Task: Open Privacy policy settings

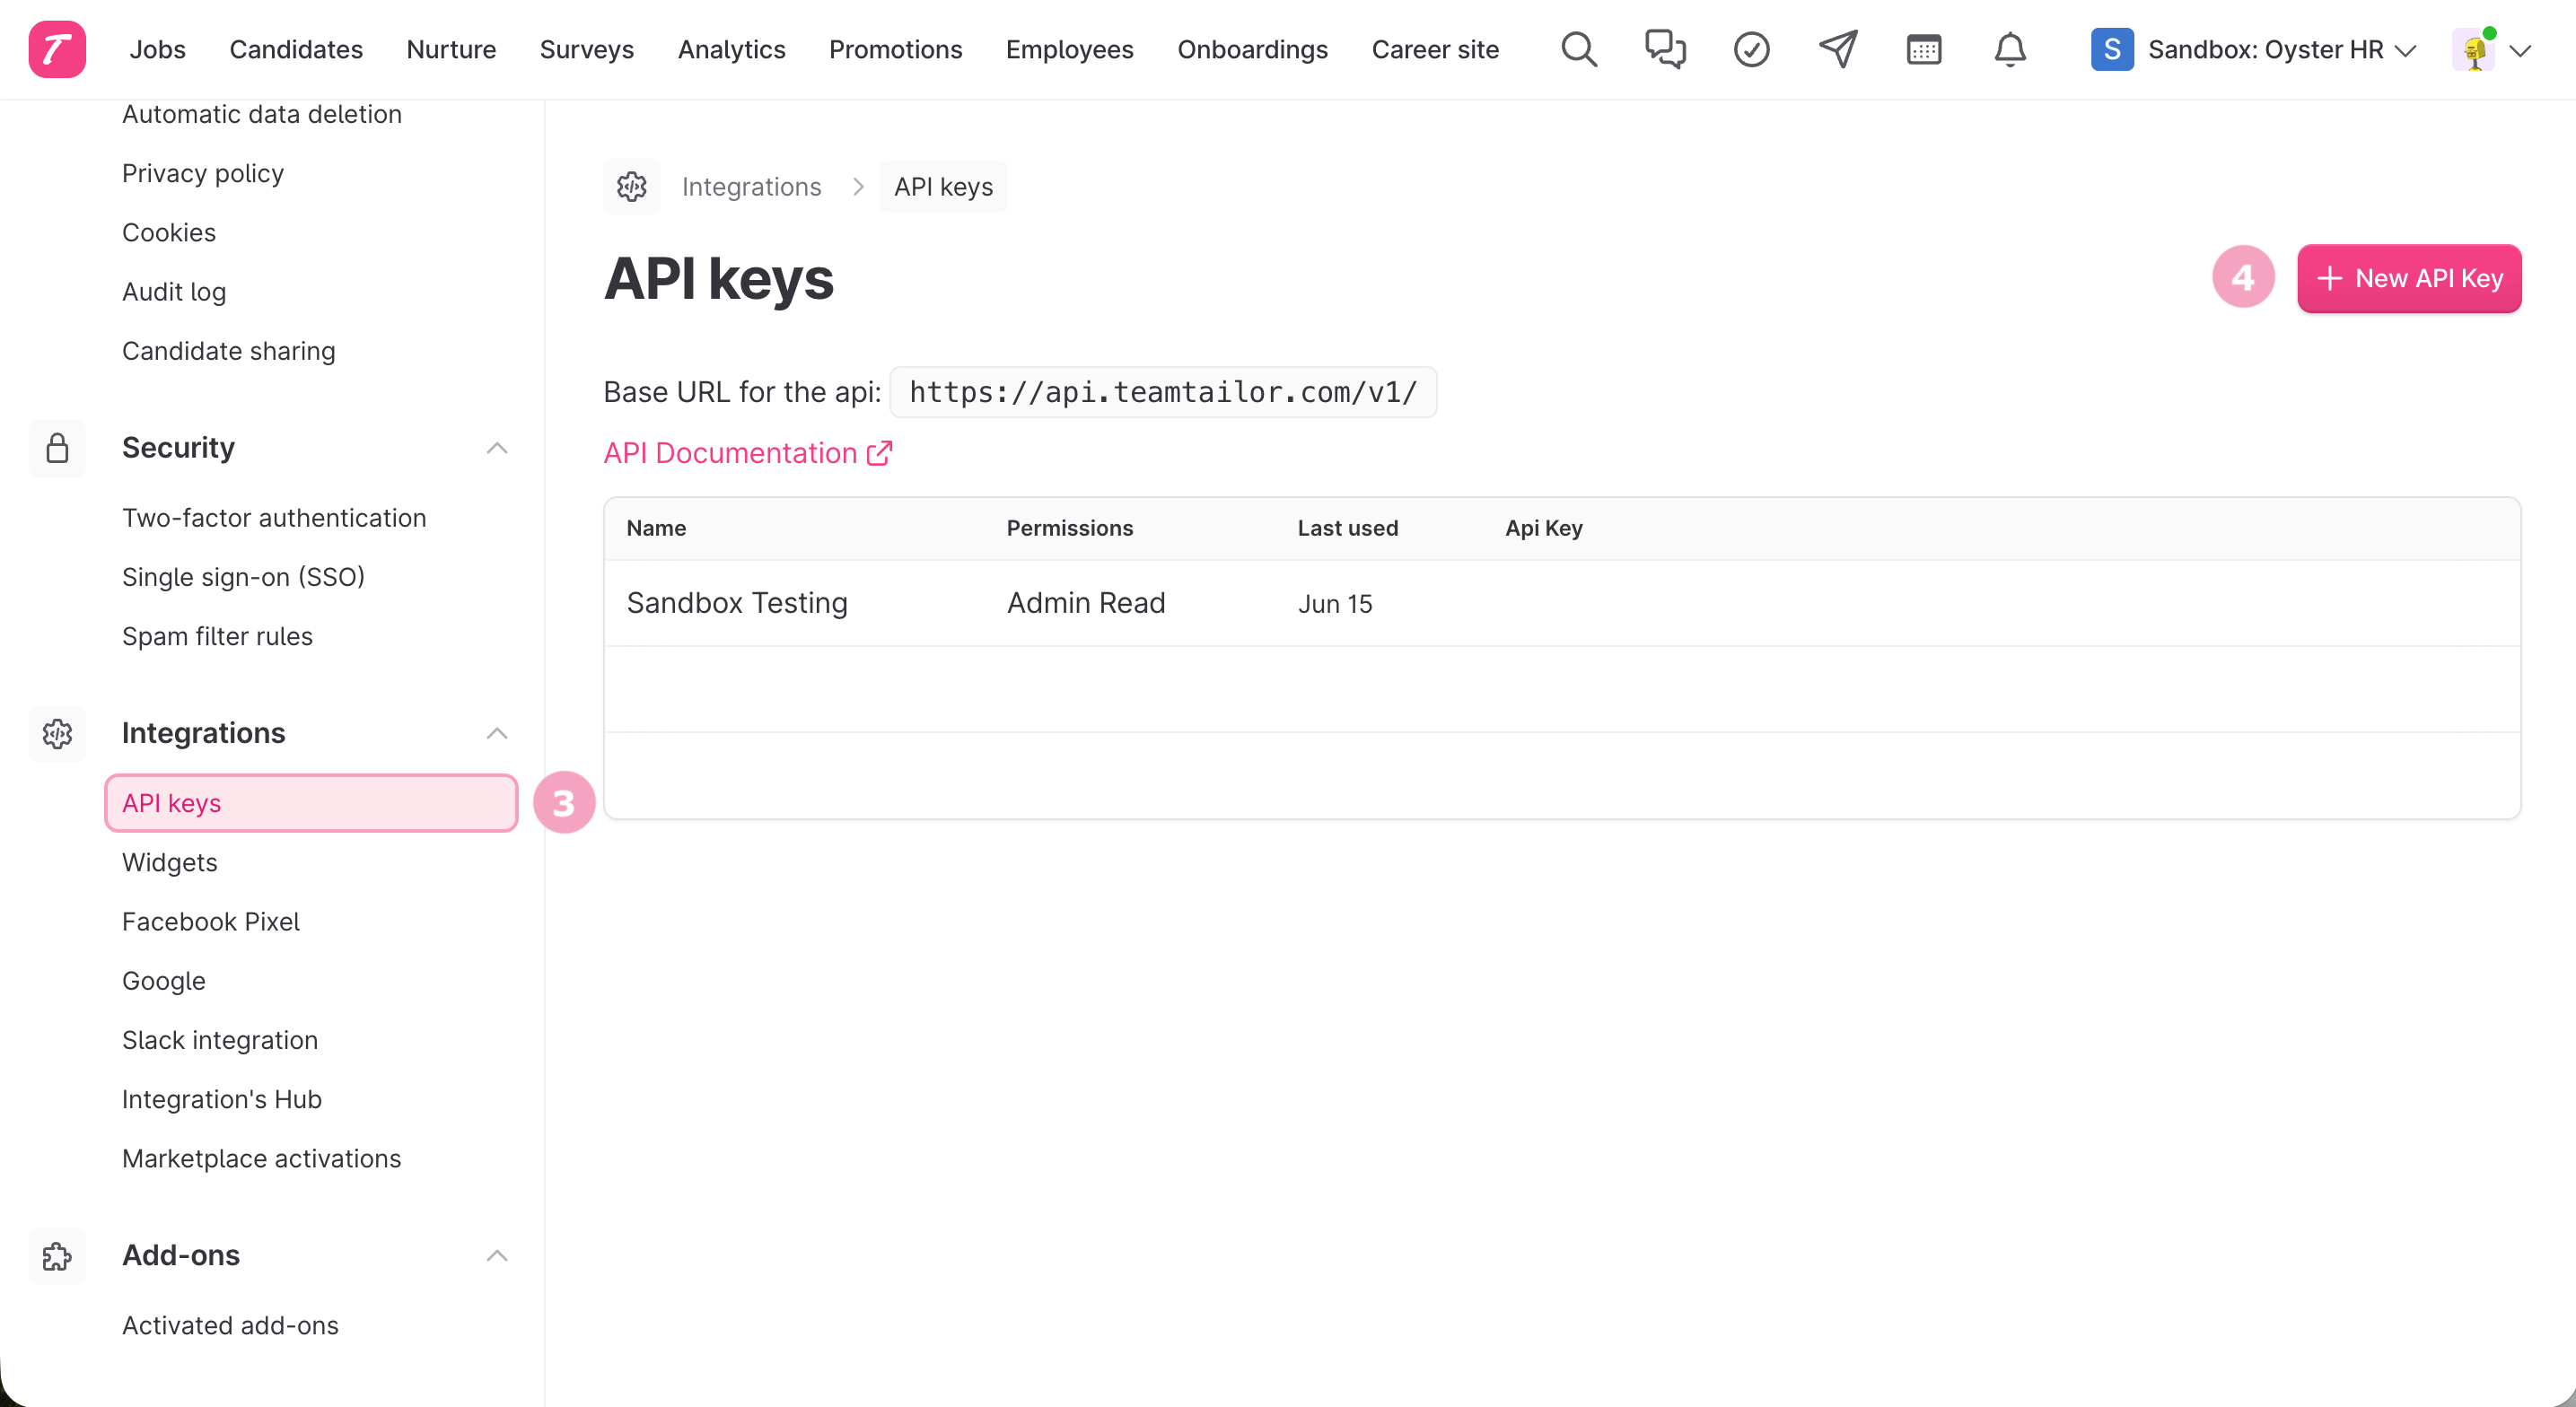Action: point(203,173)
